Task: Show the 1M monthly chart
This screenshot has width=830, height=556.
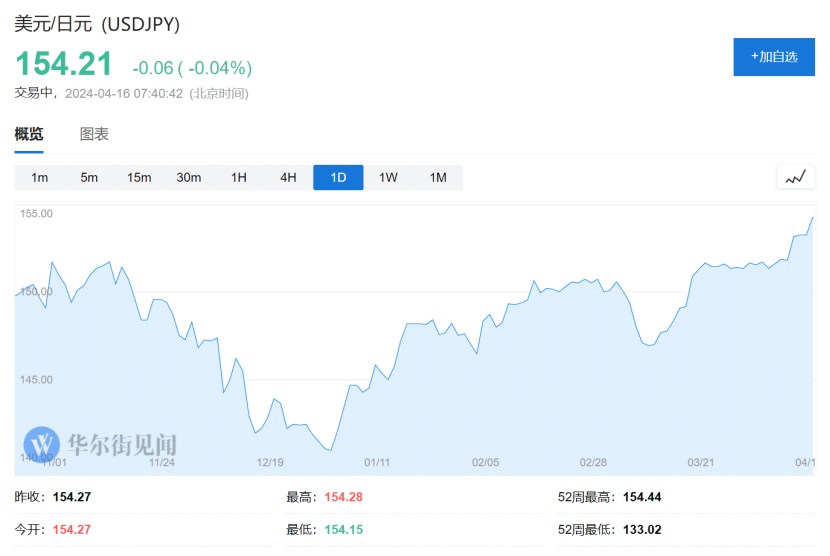Action: (438, 178)
